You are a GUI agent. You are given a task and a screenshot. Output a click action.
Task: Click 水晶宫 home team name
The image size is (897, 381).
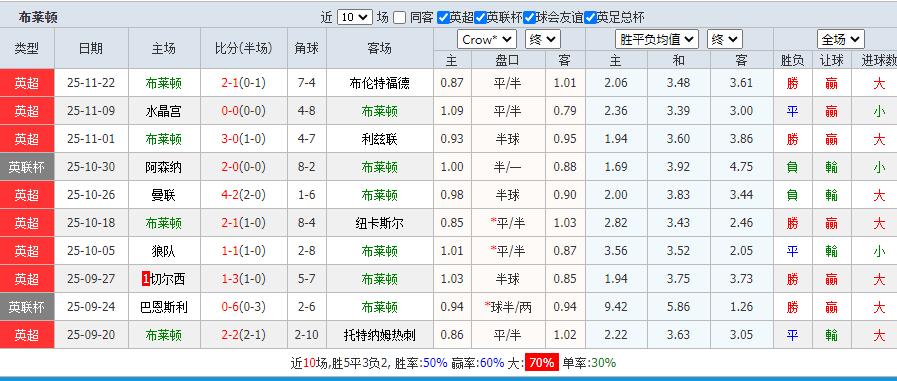coord(164,111)
